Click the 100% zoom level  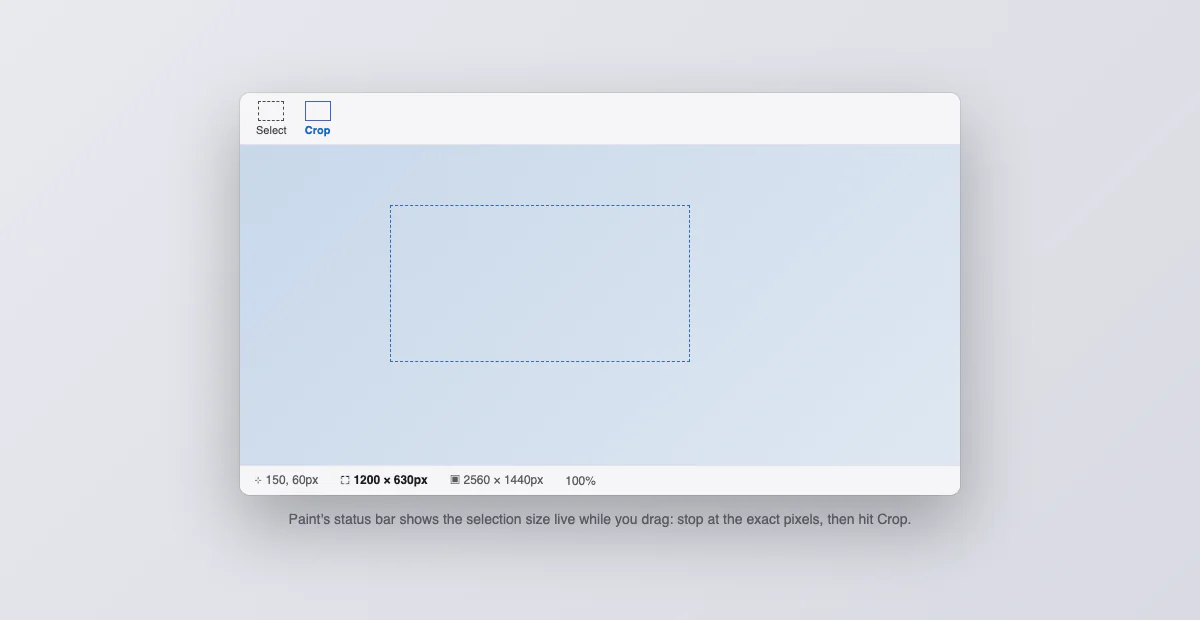coord(580,481)
